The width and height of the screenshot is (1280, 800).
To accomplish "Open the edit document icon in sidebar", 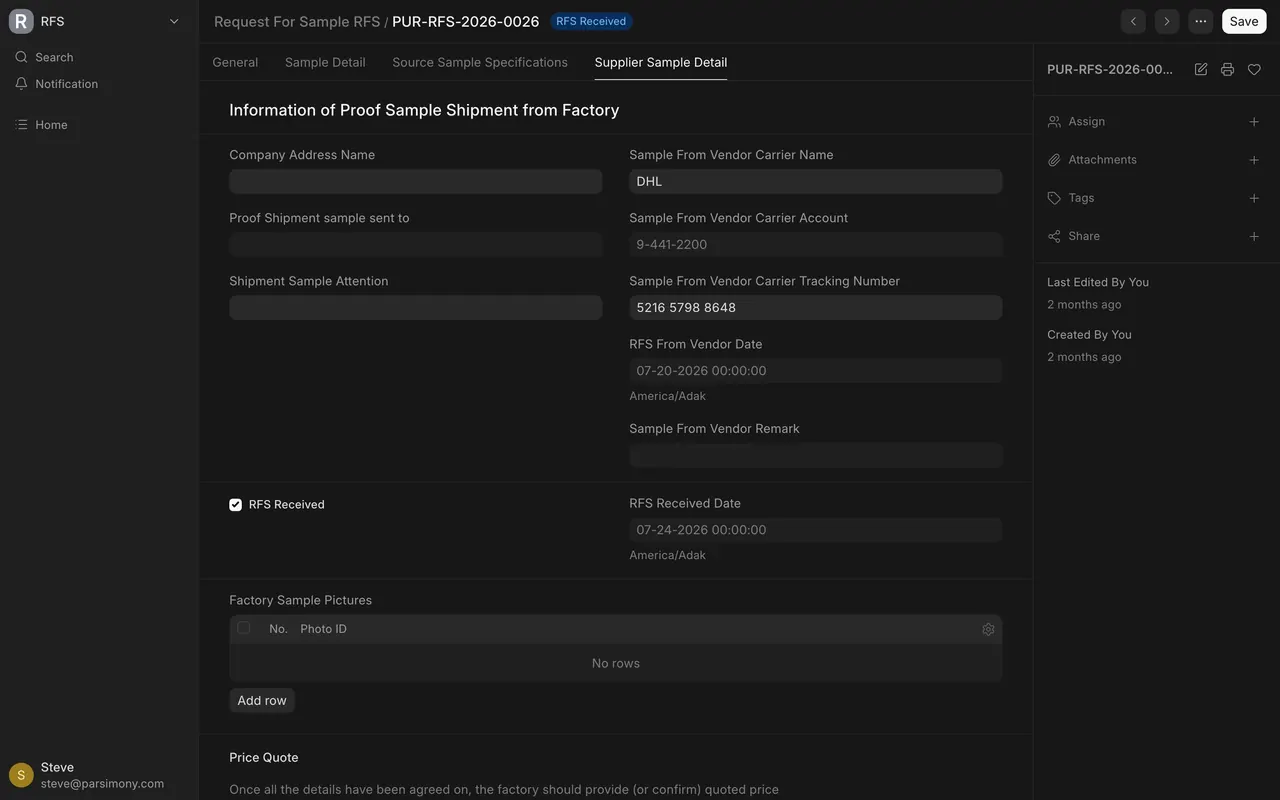I will [1201, 69].
